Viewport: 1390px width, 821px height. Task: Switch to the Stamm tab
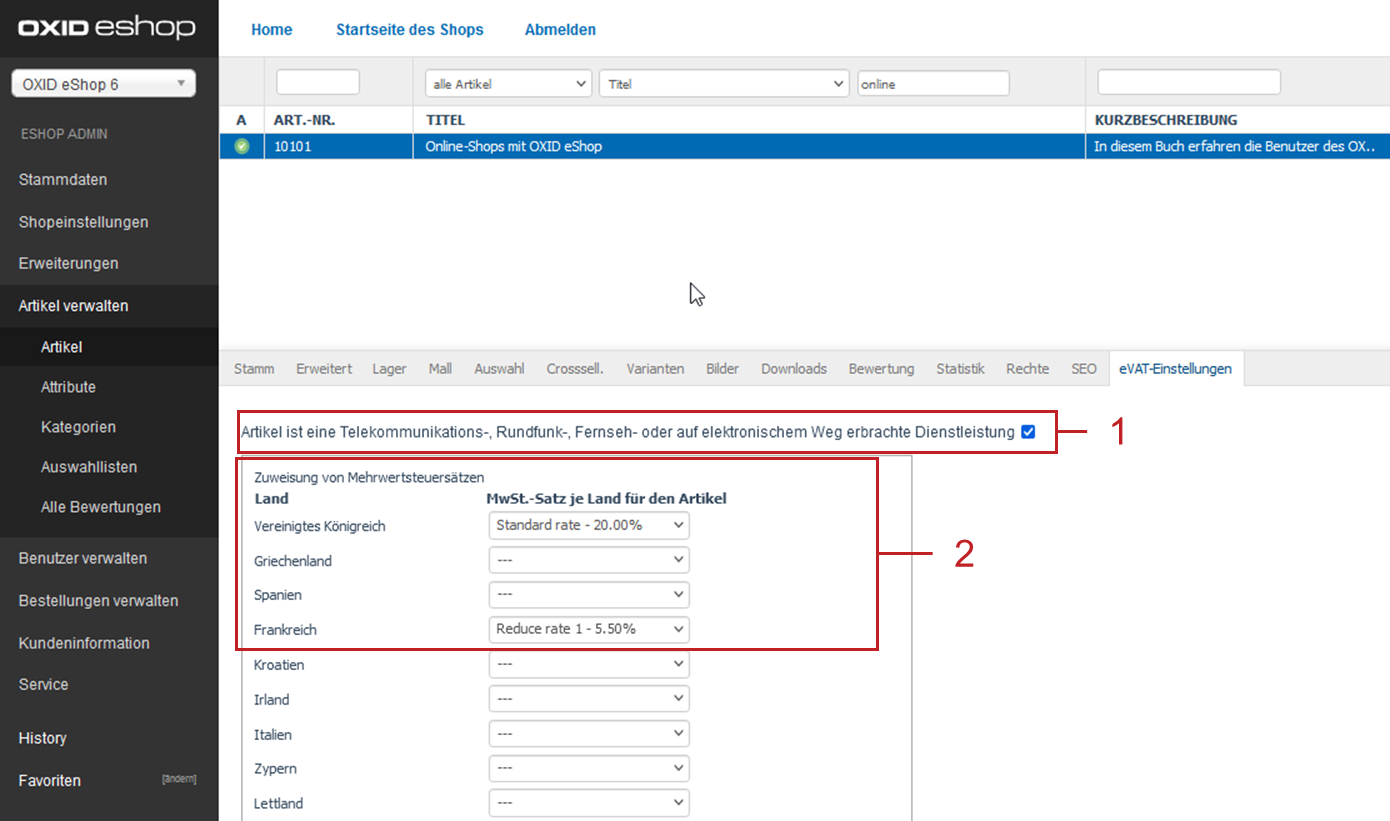(x=254, y=369)
